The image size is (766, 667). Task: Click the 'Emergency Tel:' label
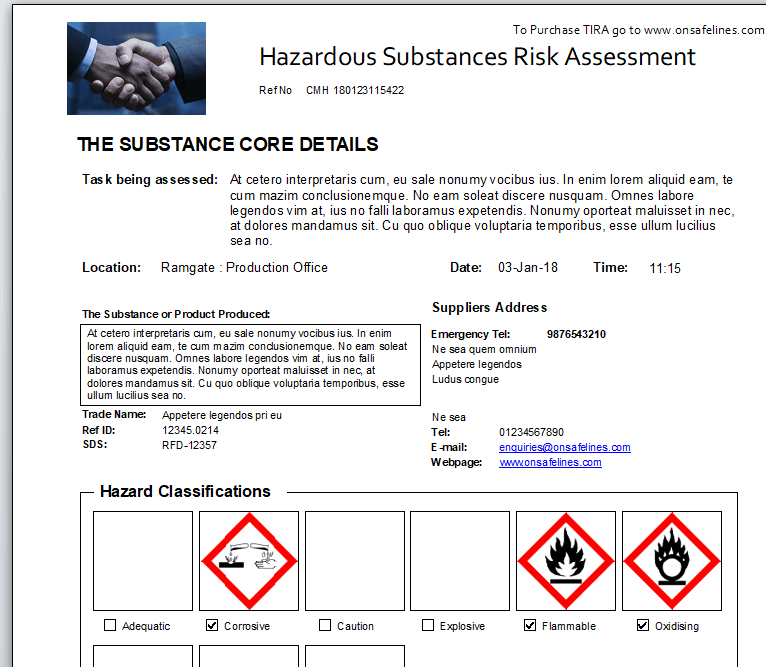point(470,334)
